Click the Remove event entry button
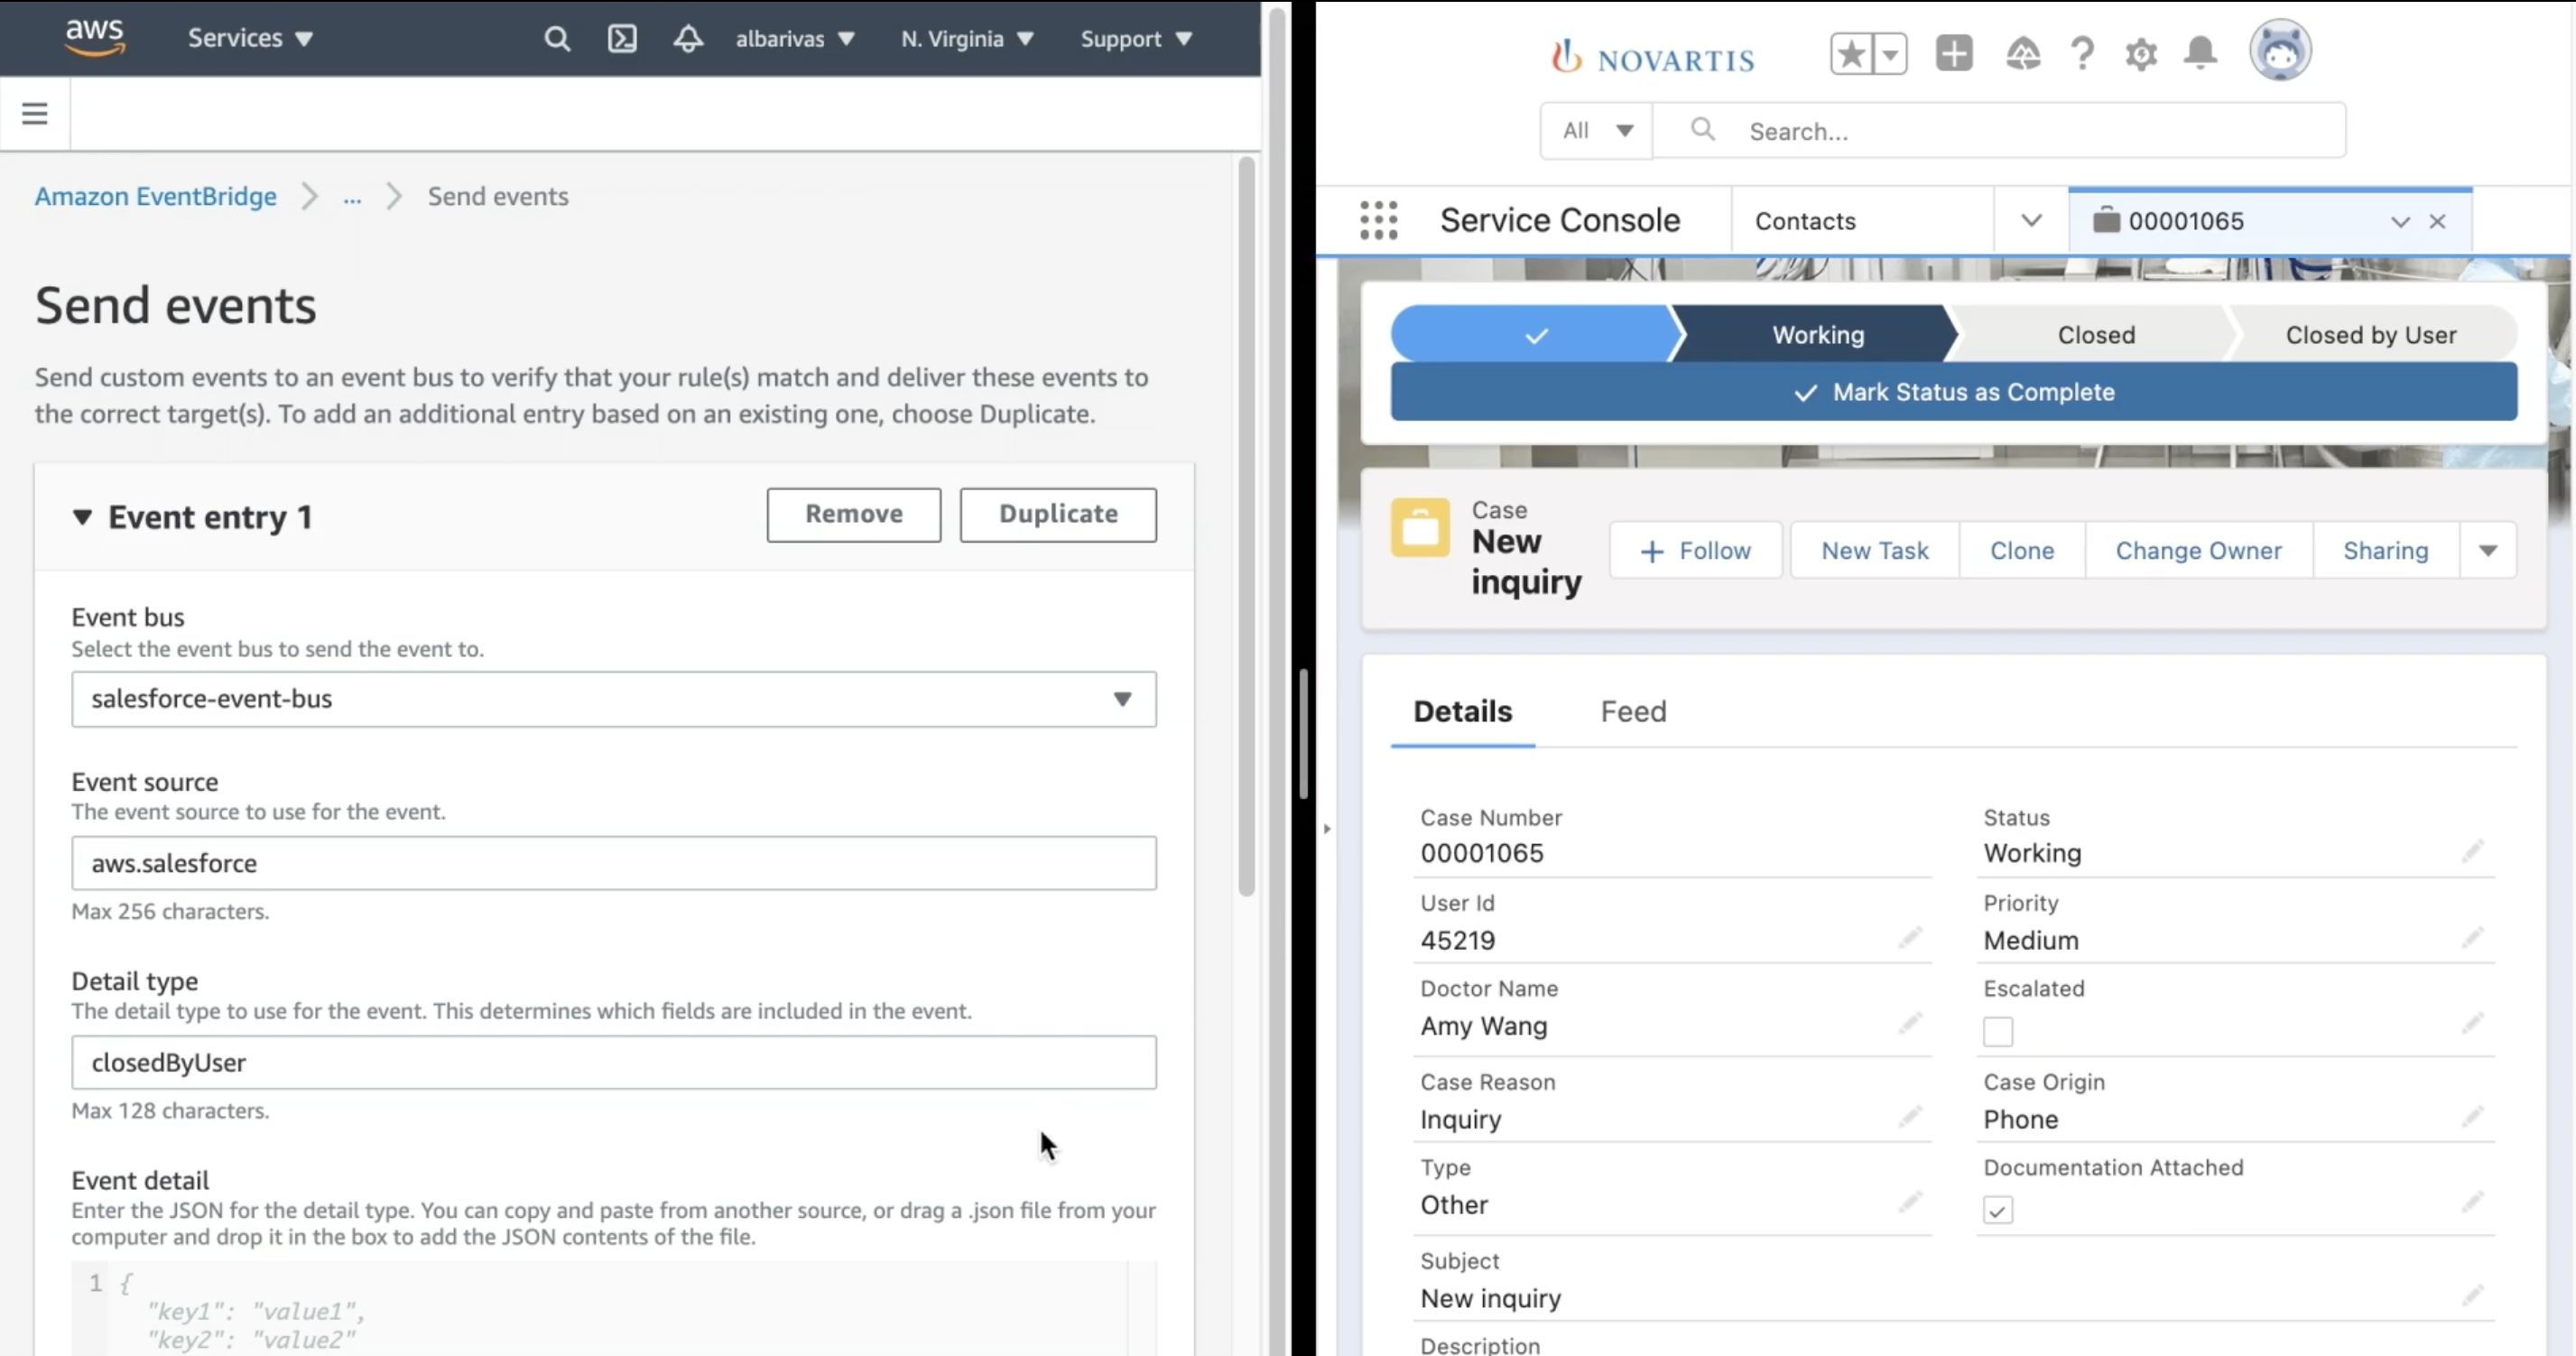Screen dimensions: 2576x1356 854,514
